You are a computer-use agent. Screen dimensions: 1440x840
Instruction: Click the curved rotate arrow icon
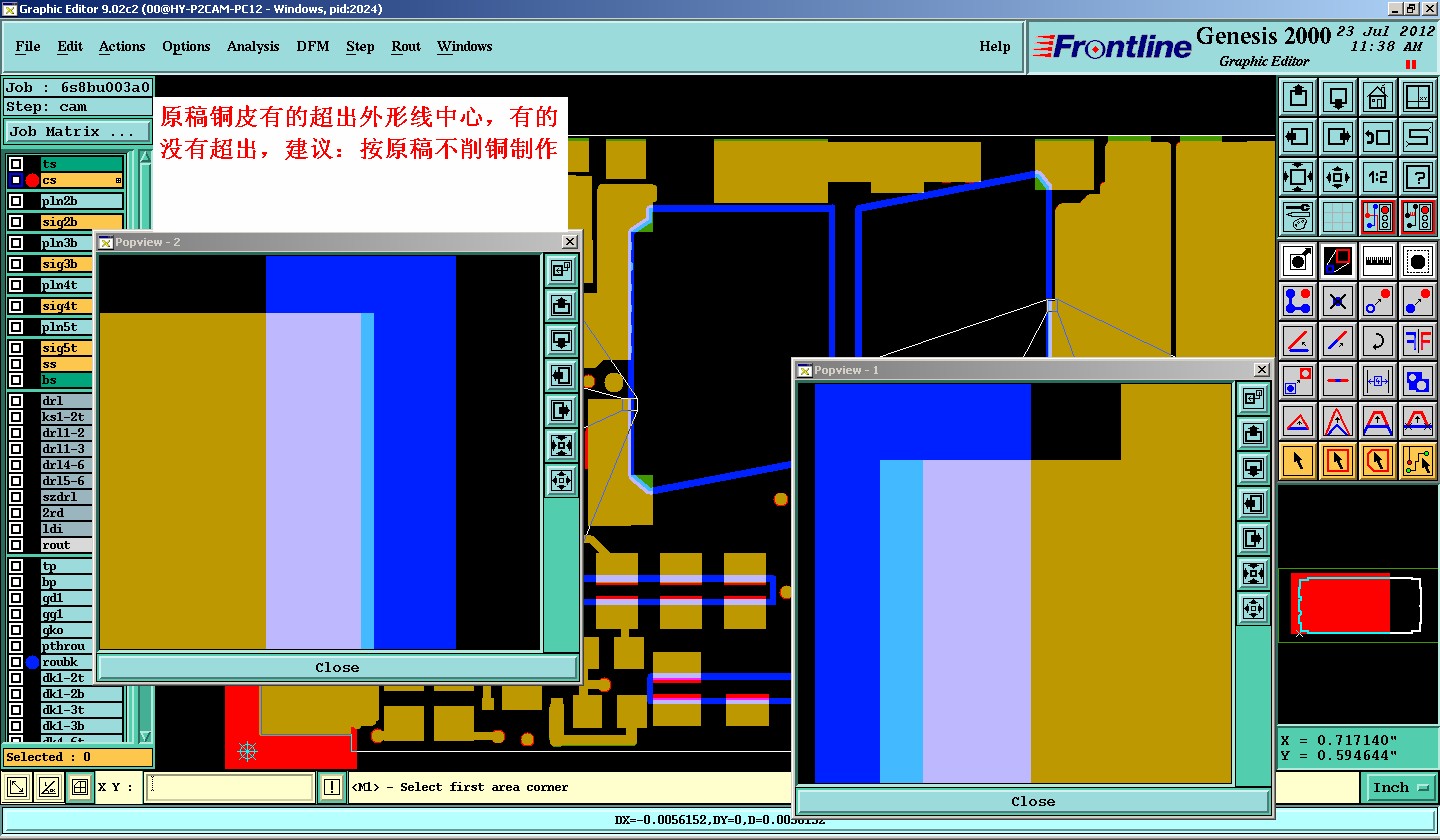1378,340
